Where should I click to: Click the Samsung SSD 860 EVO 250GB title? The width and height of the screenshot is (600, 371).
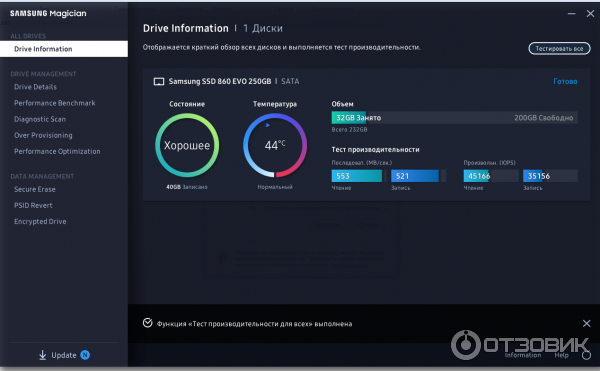click(220, 81)
